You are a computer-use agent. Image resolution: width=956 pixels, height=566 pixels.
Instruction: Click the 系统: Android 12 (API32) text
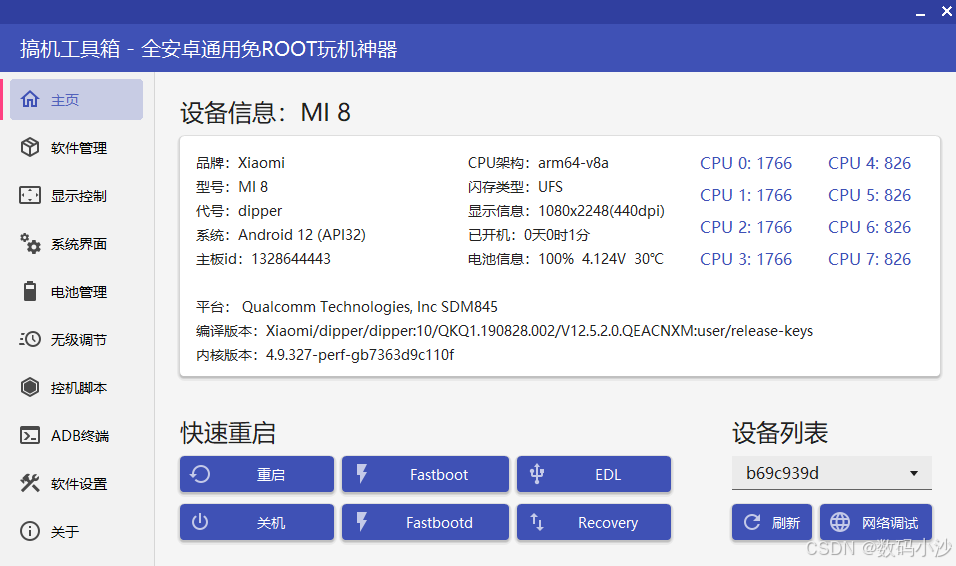coord(280,235)
